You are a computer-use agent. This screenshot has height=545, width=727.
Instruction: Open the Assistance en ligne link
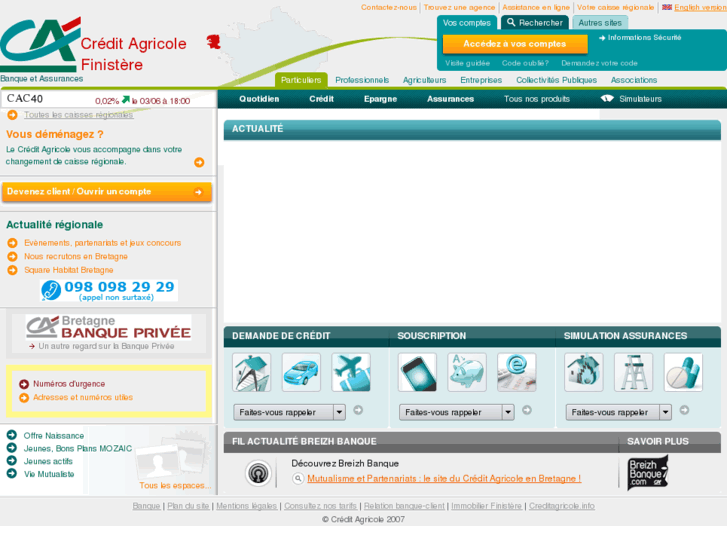[536, 7]
